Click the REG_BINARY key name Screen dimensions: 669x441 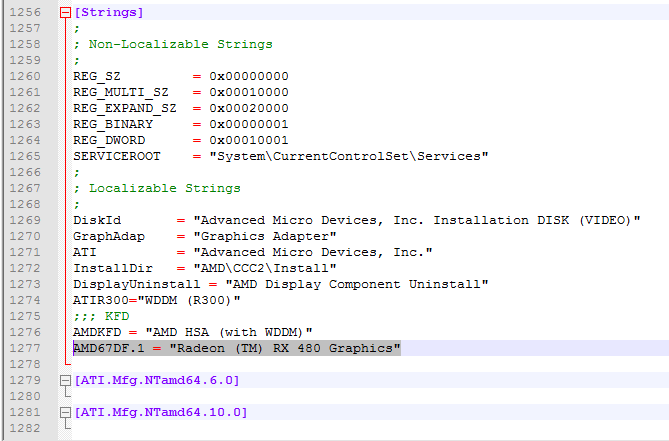click(x=113, y=124)
